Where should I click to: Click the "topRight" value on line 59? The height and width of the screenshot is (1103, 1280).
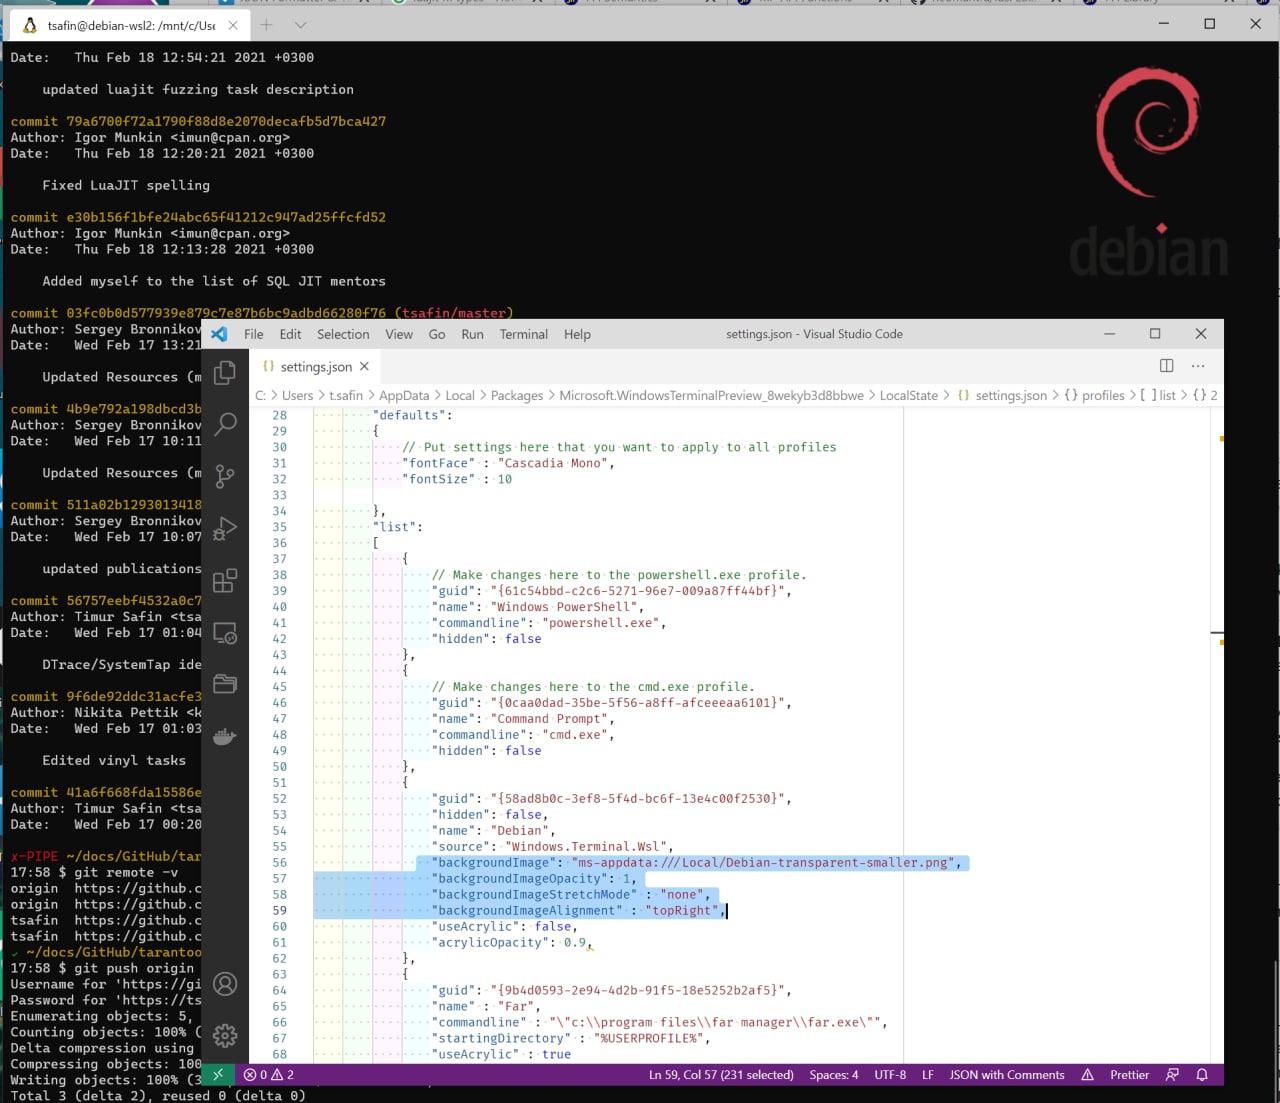(682, 911)
